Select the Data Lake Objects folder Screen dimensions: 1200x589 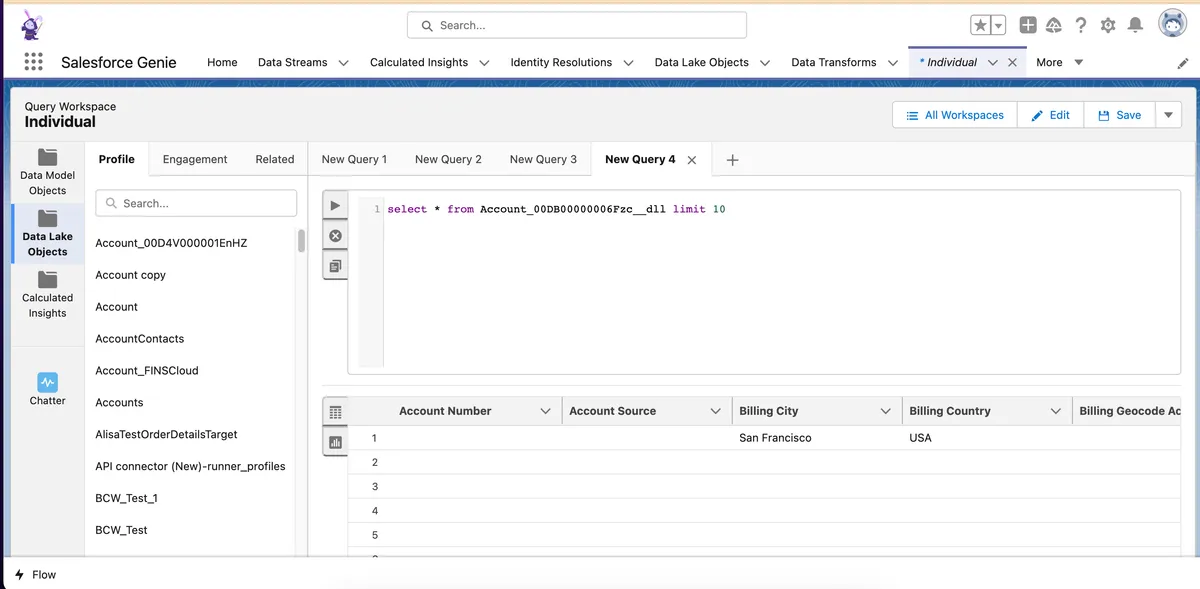click(x=47, y=233)
